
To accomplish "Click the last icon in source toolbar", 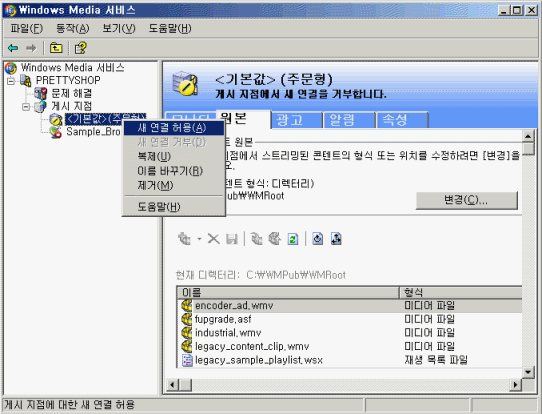I will pyautogui.click(x=336, y=239).
